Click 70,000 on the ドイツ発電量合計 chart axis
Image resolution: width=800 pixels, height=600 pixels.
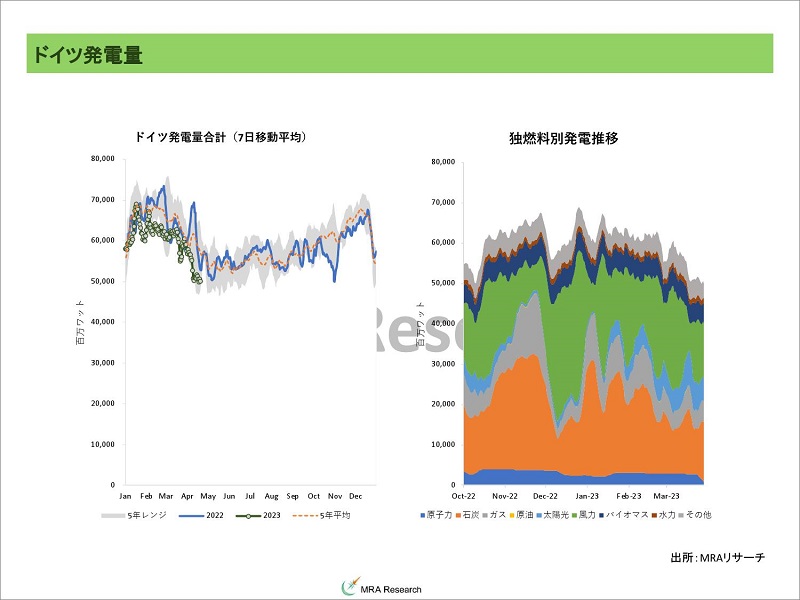point(103,199)
